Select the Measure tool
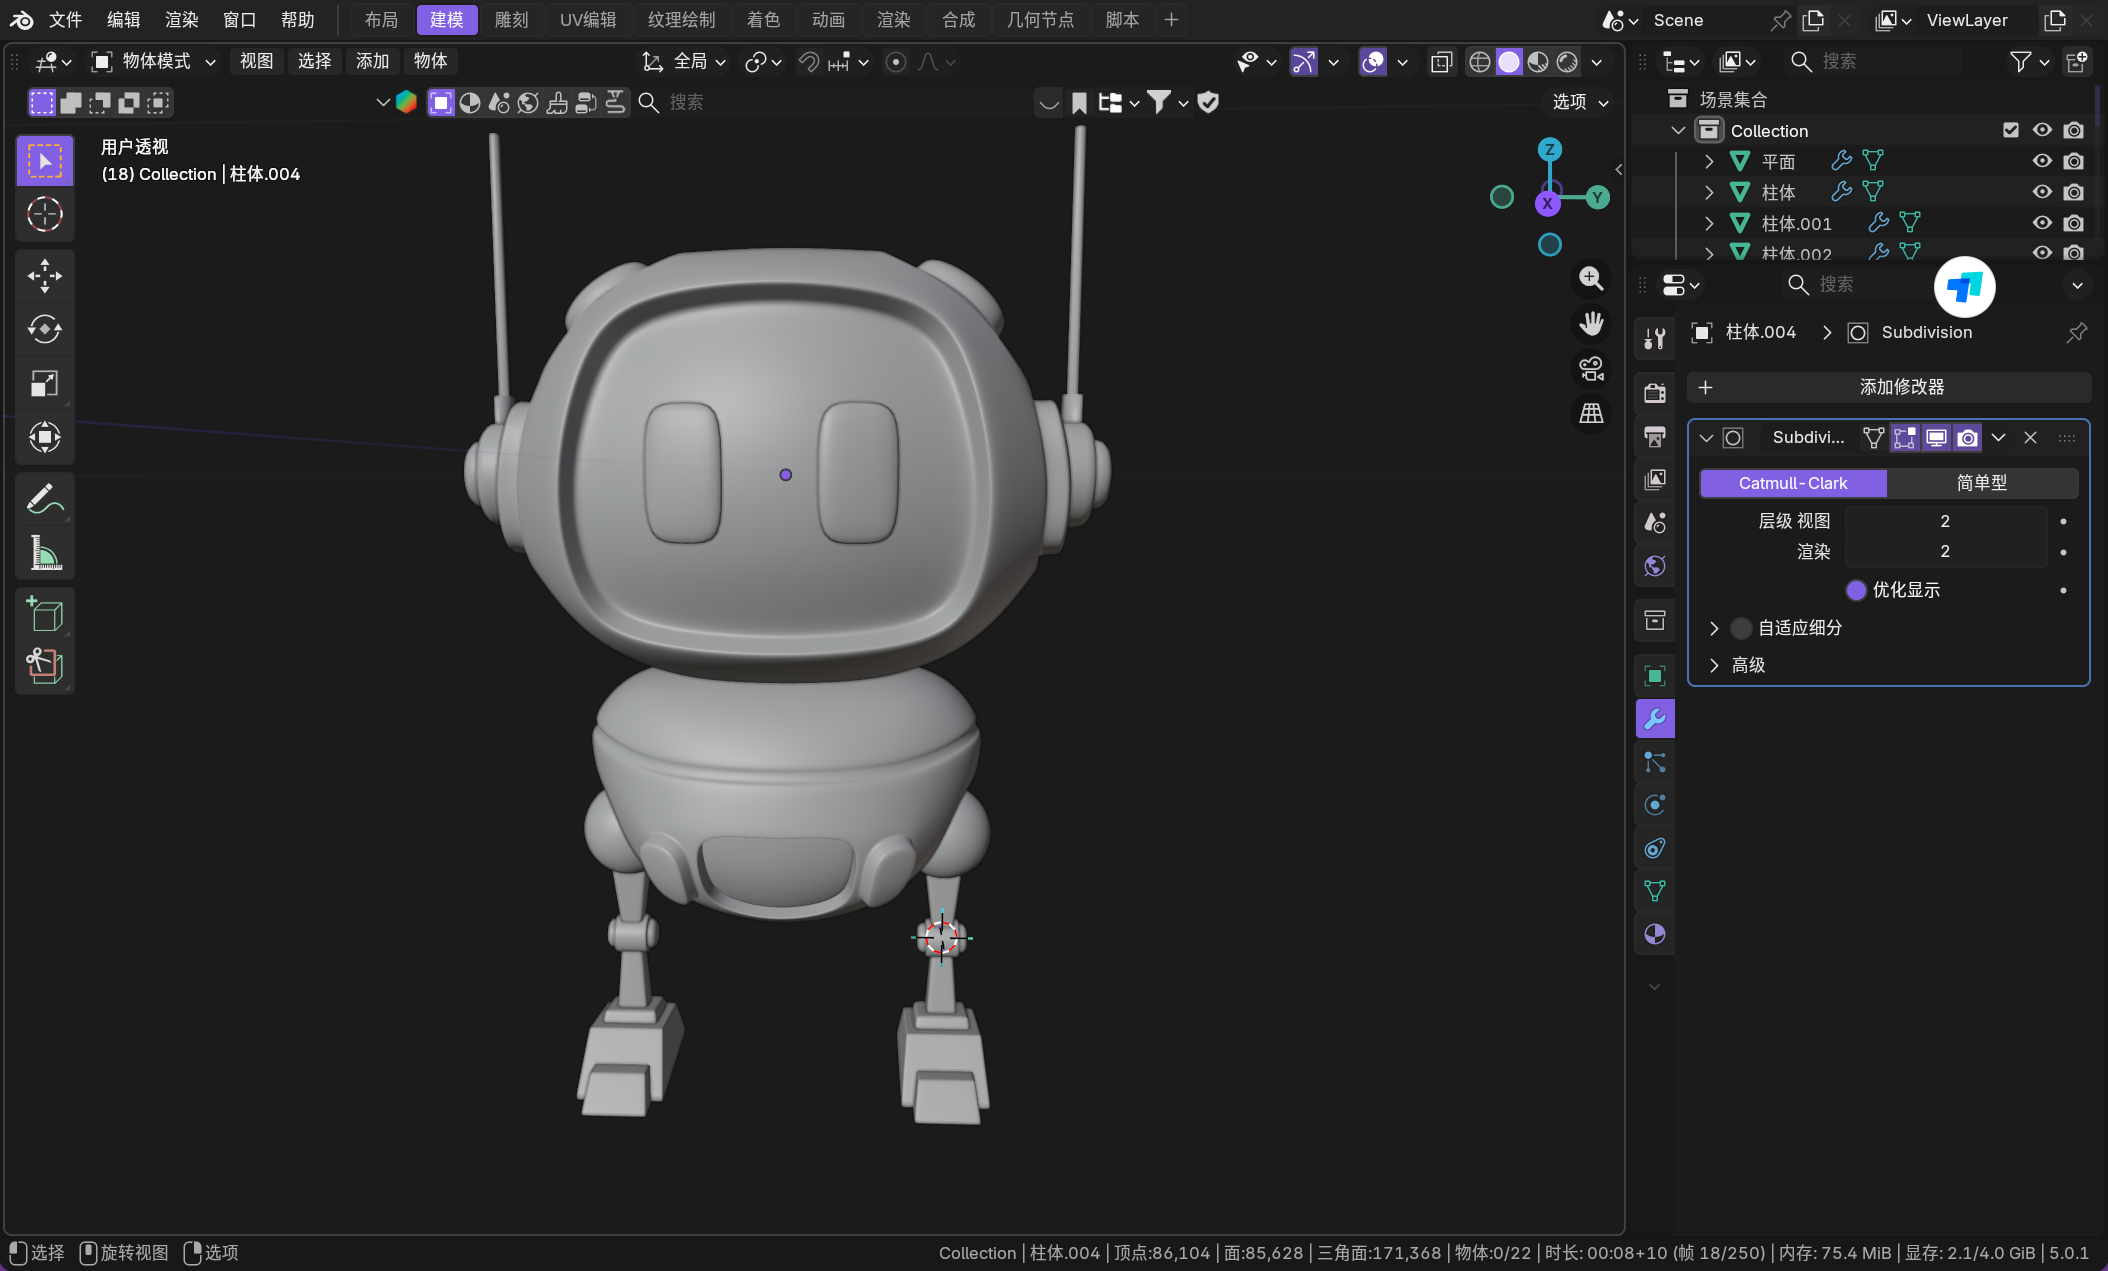This screenshot has height=1271, width=2108. pyautogui.click(x=45, y=553)
